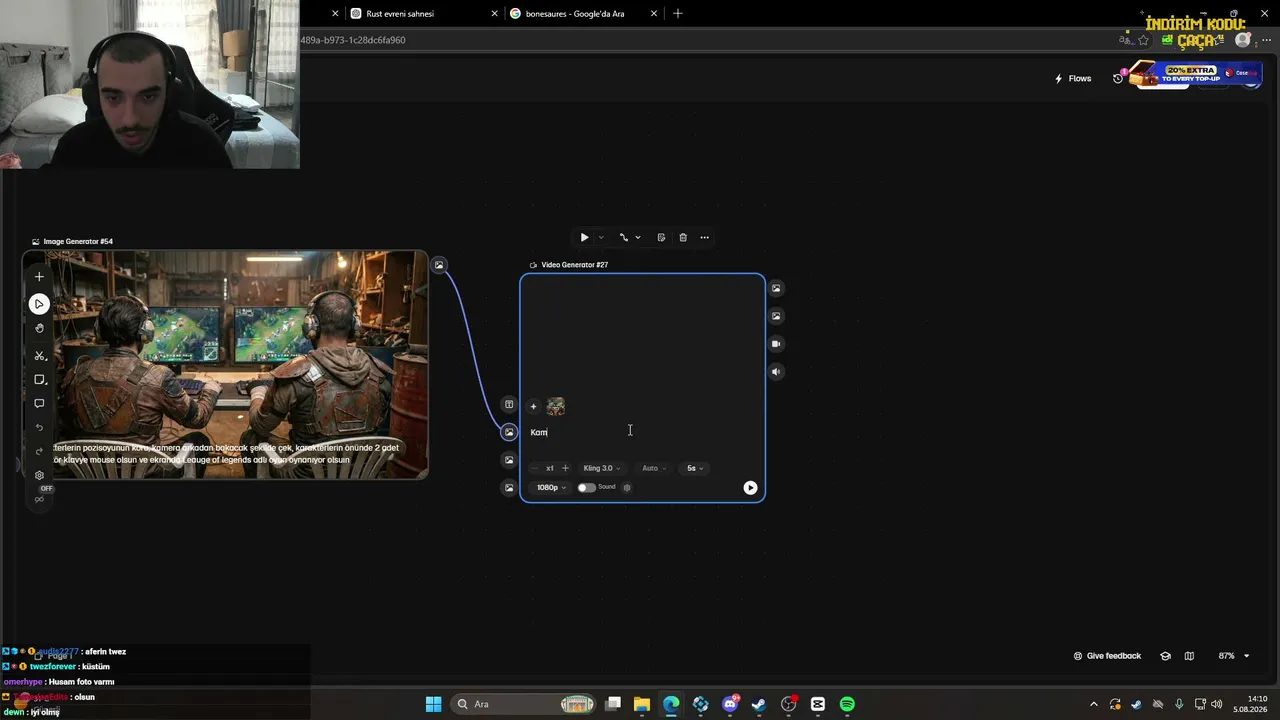Open the three-dots more menu in node toolbar
Image resolution: width=1280 pixels, height=720 pixels.
coord(705,238)
